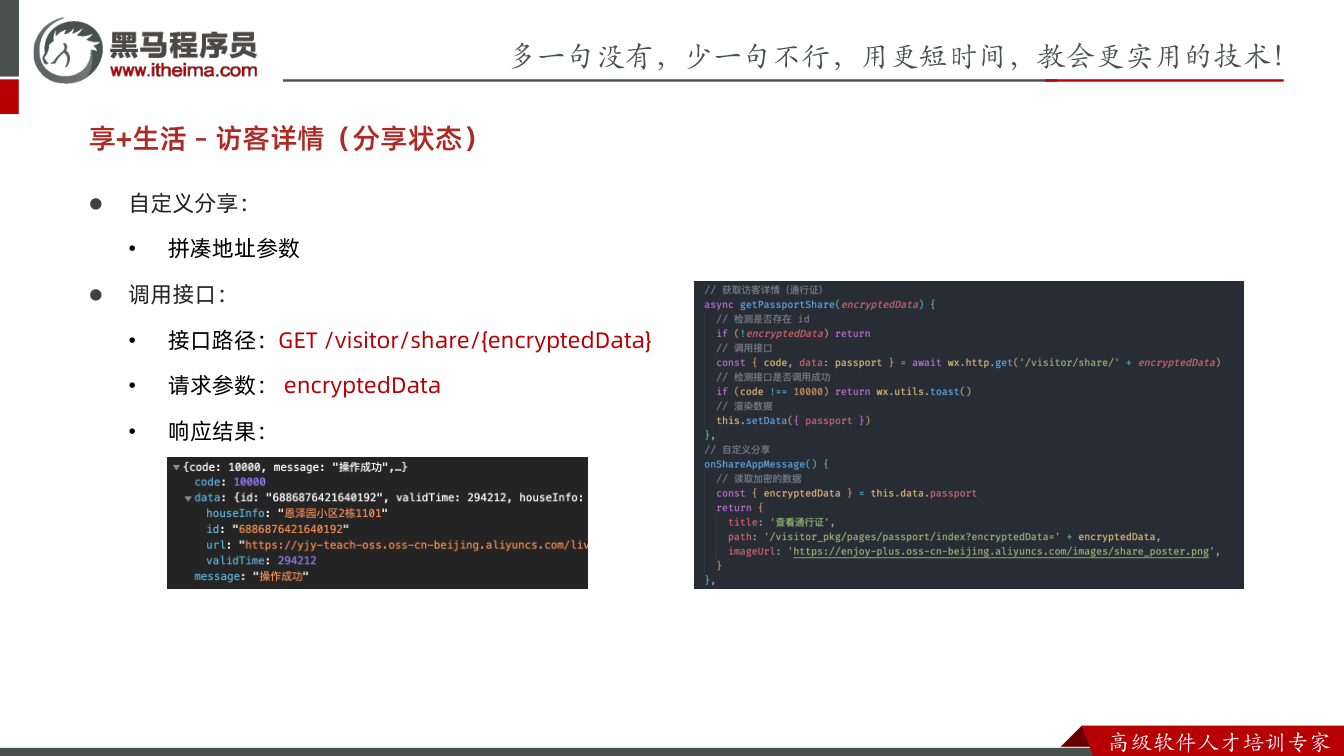Screen dimensions: 1344x756
Task: Click the const { encryptedData } = this.data.passport line
Action: click(846, 493)
